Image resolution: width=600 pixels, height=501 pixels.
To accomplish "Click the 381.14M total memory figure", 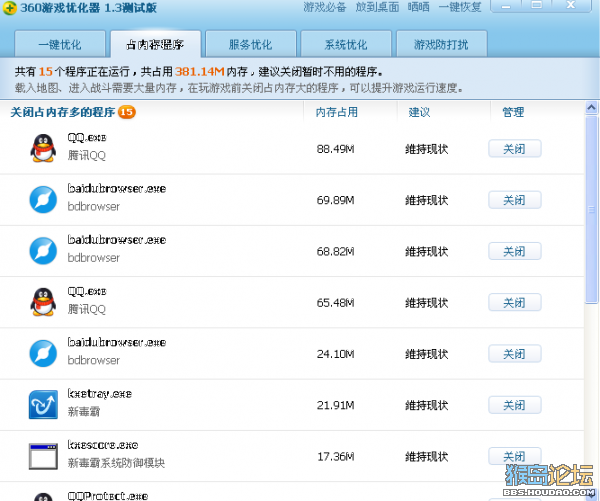I will click(x=200, y=72).
